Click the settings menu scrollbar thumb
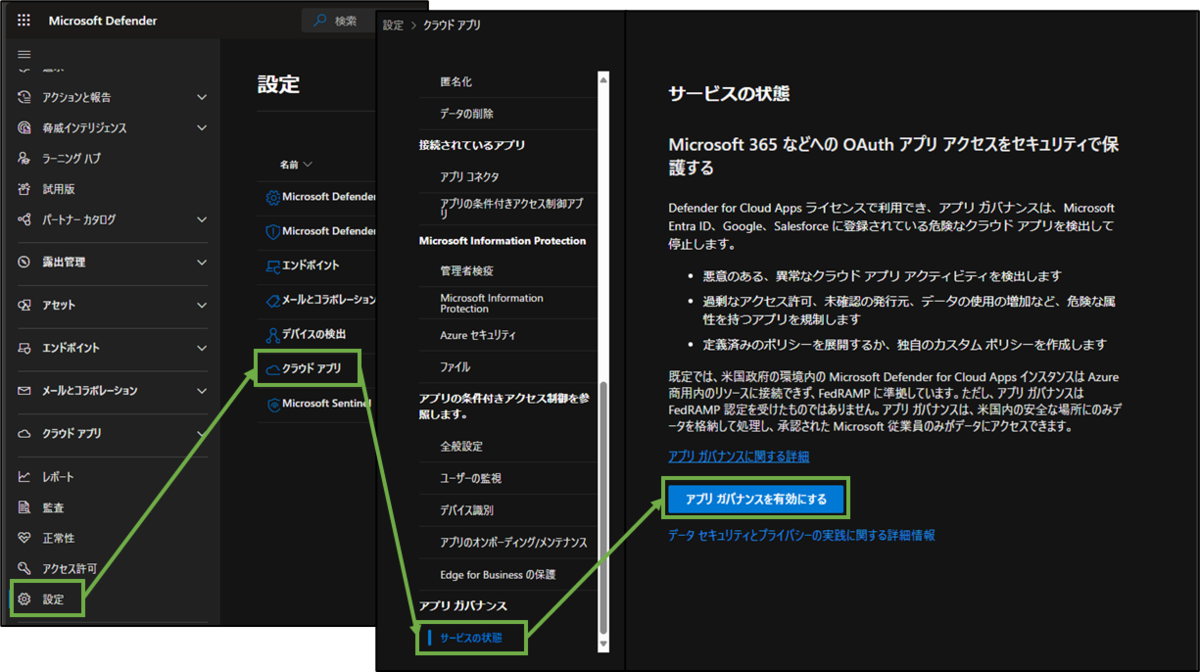The image size is (1200, 672). [x=603, y=506]
